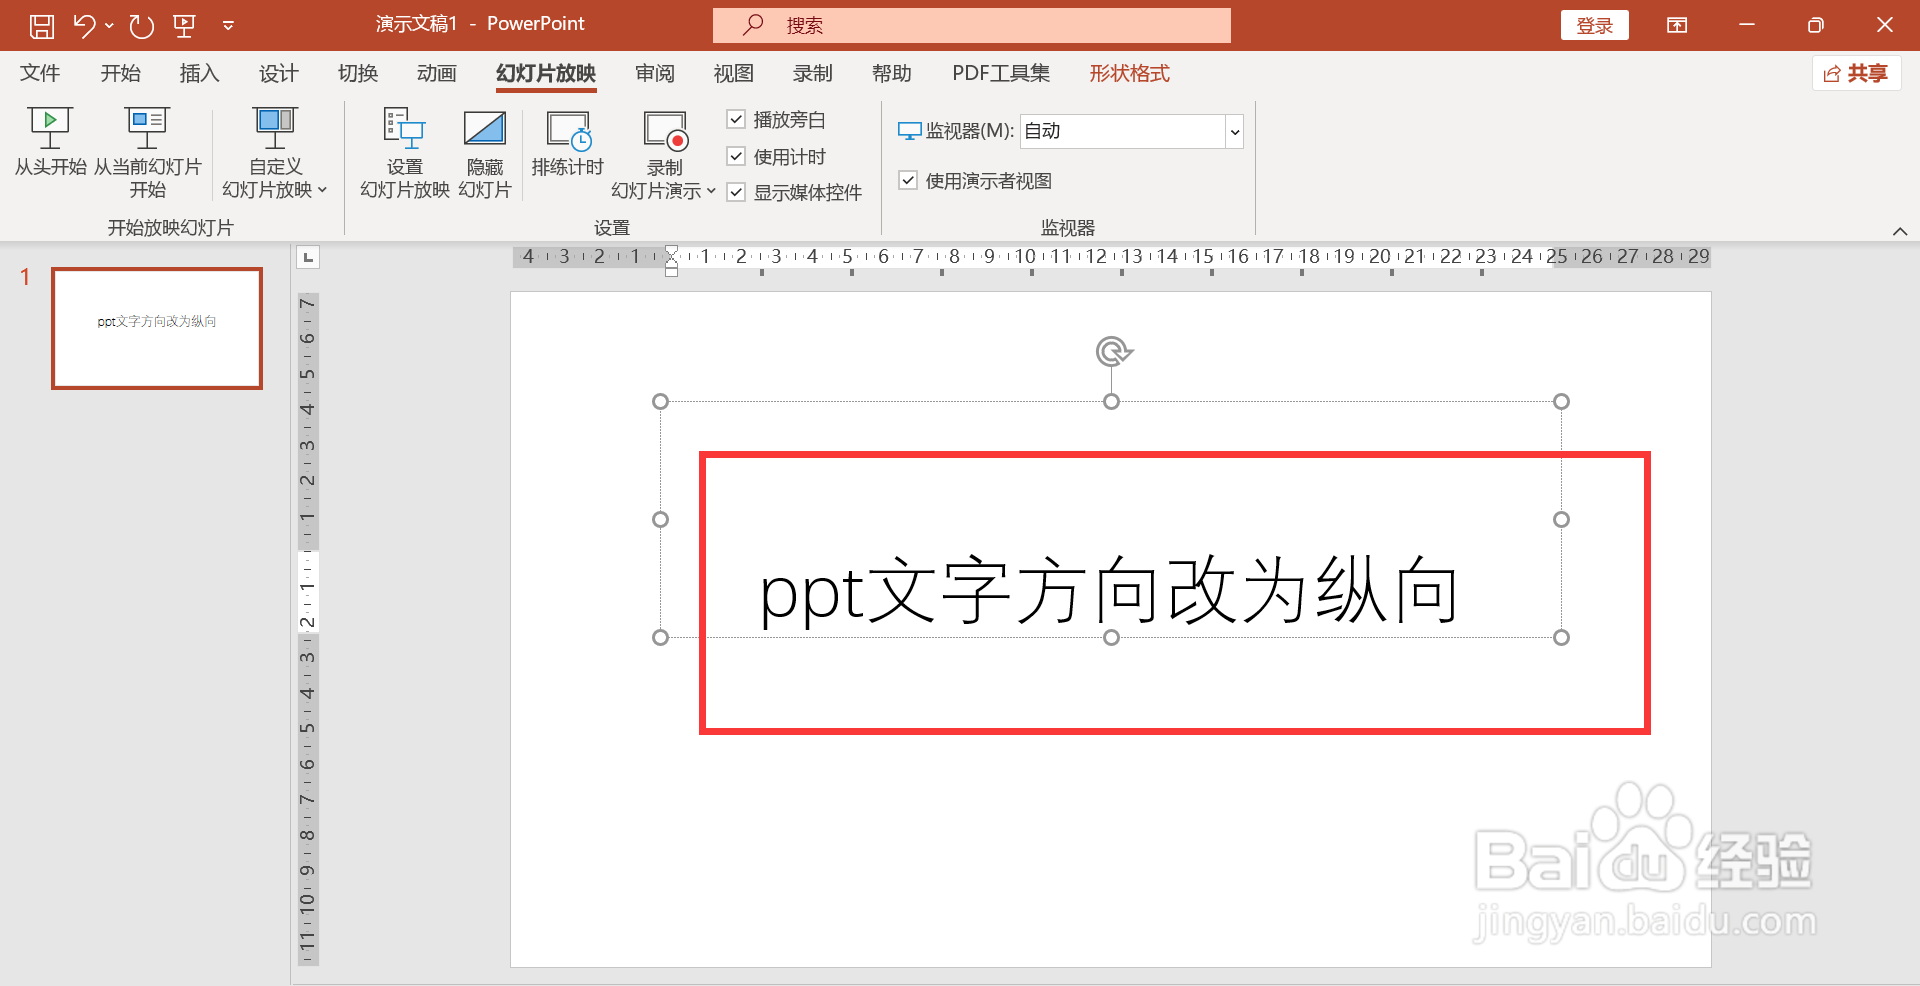Click the Redo/Repeat icon

tap(141, 26)
